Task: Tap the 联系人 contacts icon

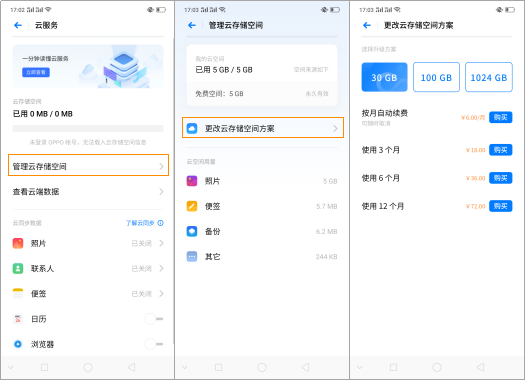Action: coord(18,268)
